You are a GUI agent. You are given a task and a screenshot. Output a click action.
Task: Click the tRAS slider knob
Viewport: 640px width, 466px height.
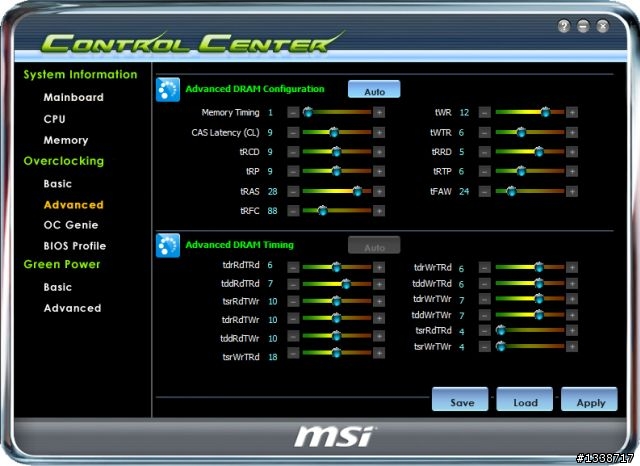pyautogui.click(x=357, y=191)
